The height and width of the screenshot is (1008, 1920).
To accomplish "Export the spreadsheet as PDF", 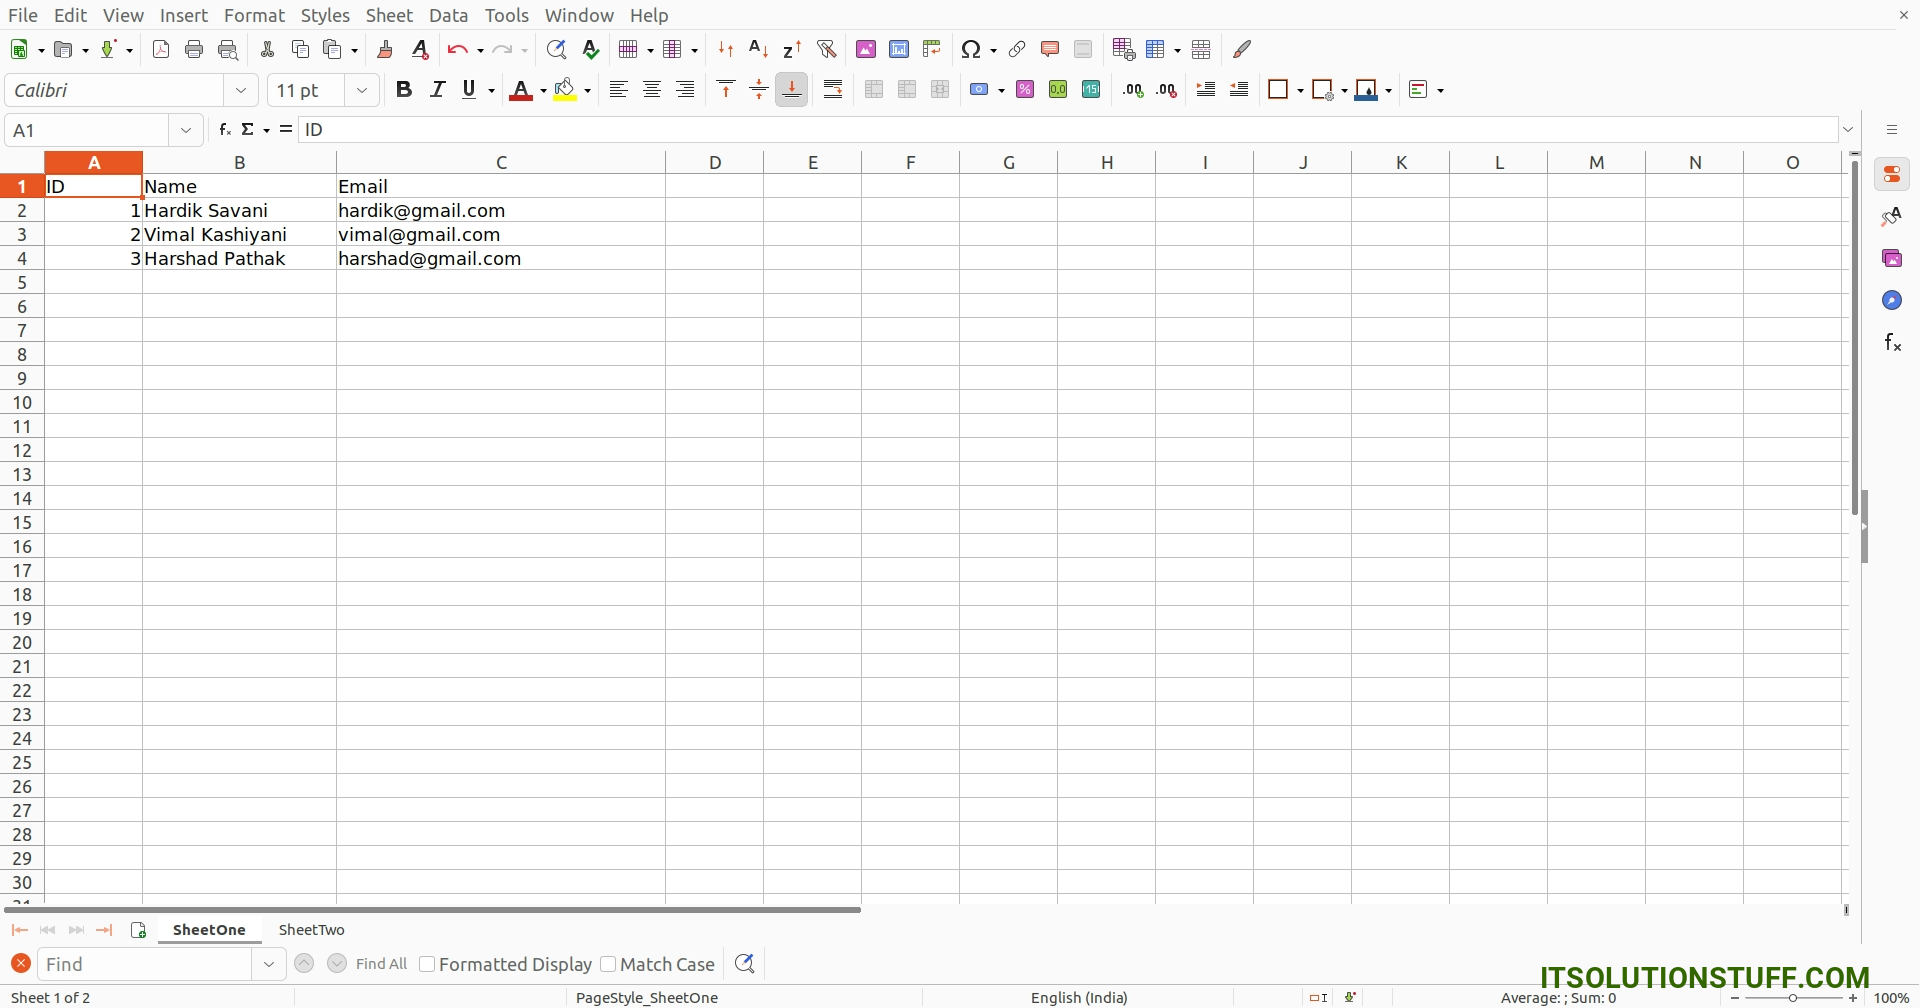I will [x=161, y=49].
